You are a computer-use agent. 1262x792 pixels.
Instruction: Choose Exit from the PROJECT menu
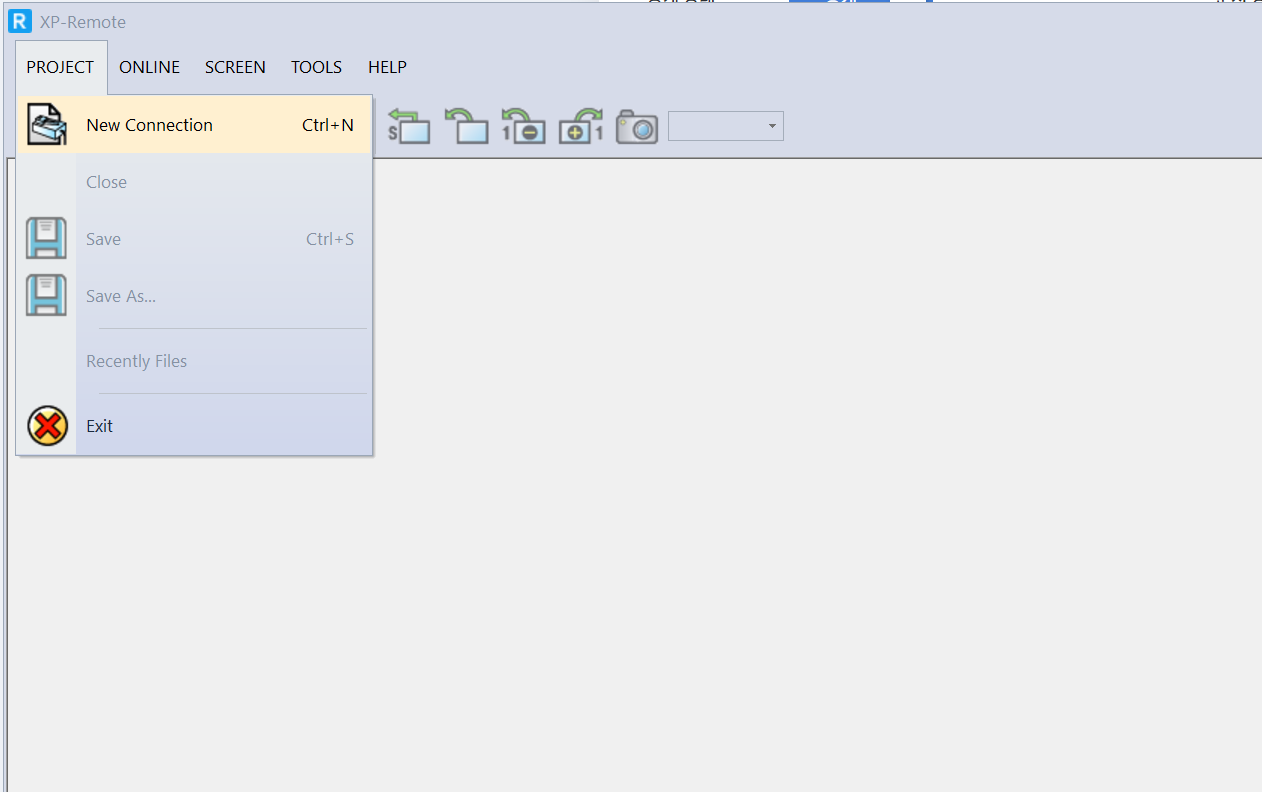pyautogui.click(x=99, y=425)
